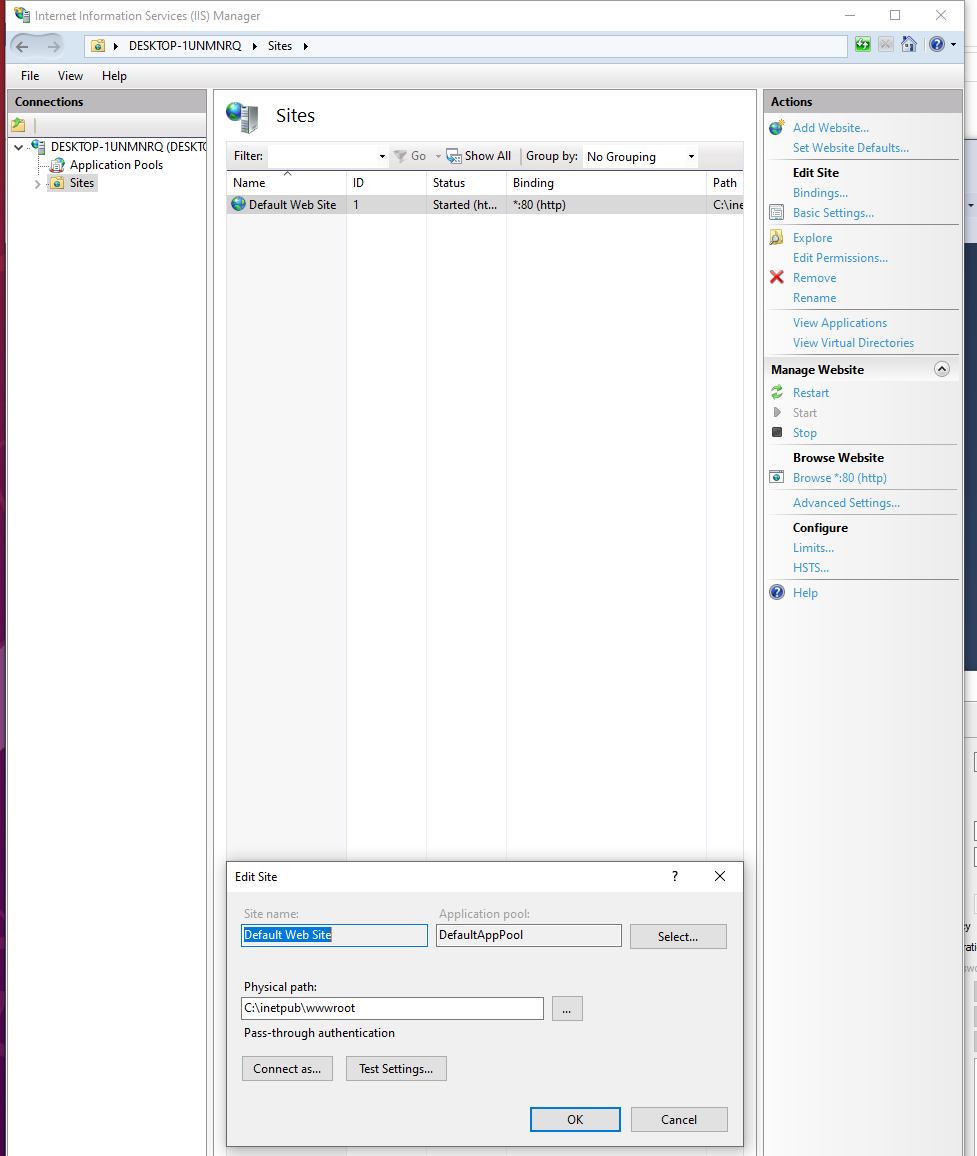
Task: Click the Bindings... link
Action: tap(820, 192)
